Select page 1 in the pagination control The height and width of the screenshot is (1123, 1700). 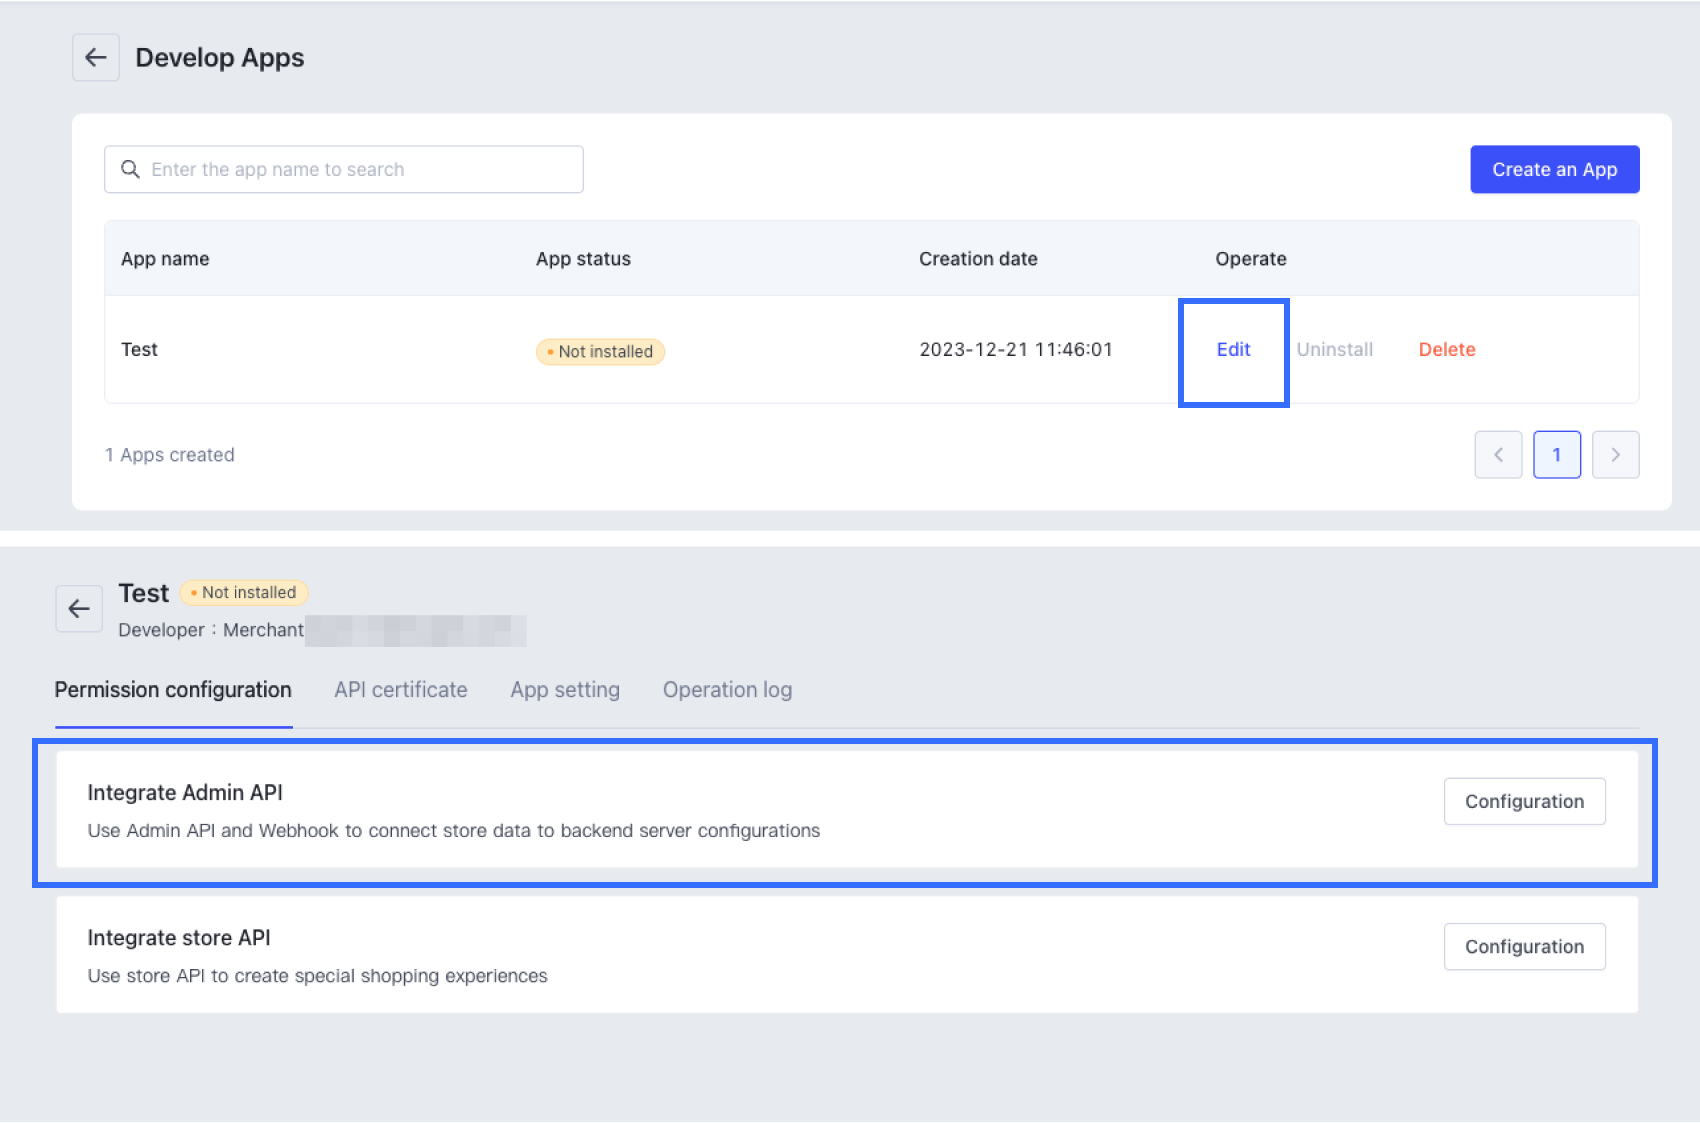(x=1557, y=454)
